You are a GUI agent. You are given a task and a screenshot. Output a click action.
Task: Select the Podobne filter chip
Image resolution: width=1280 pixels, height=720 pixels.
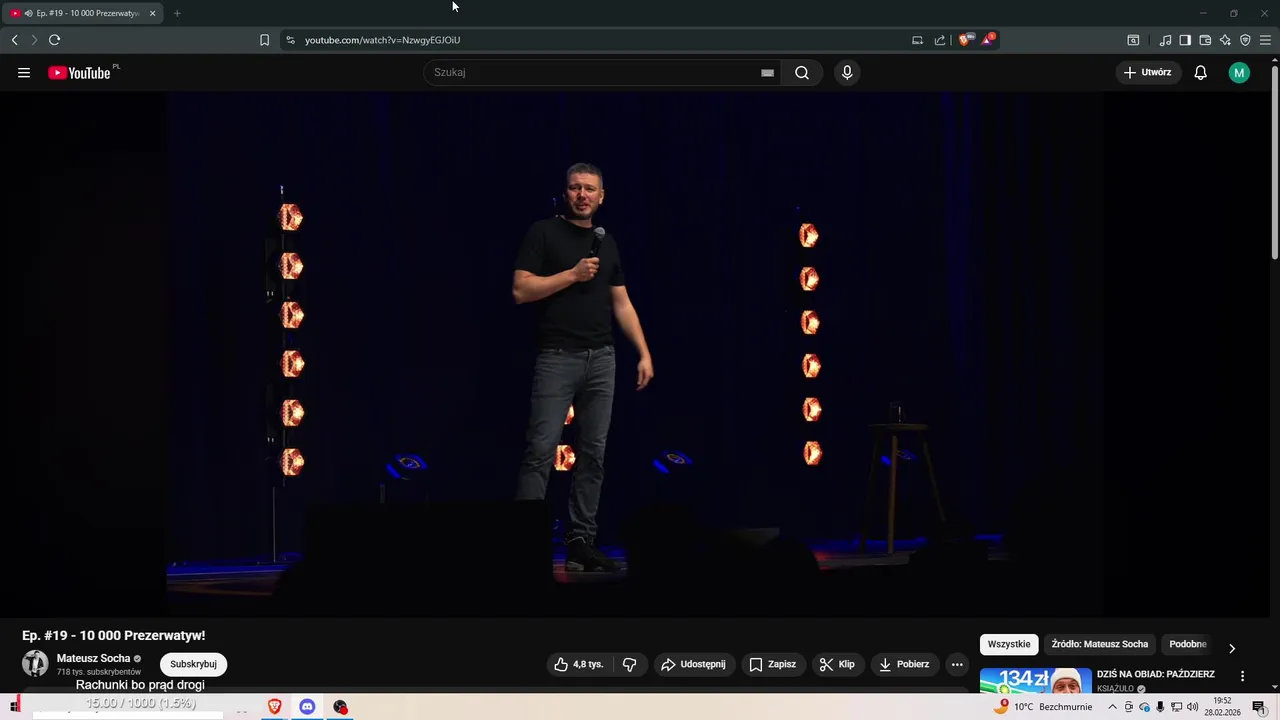1188,644
